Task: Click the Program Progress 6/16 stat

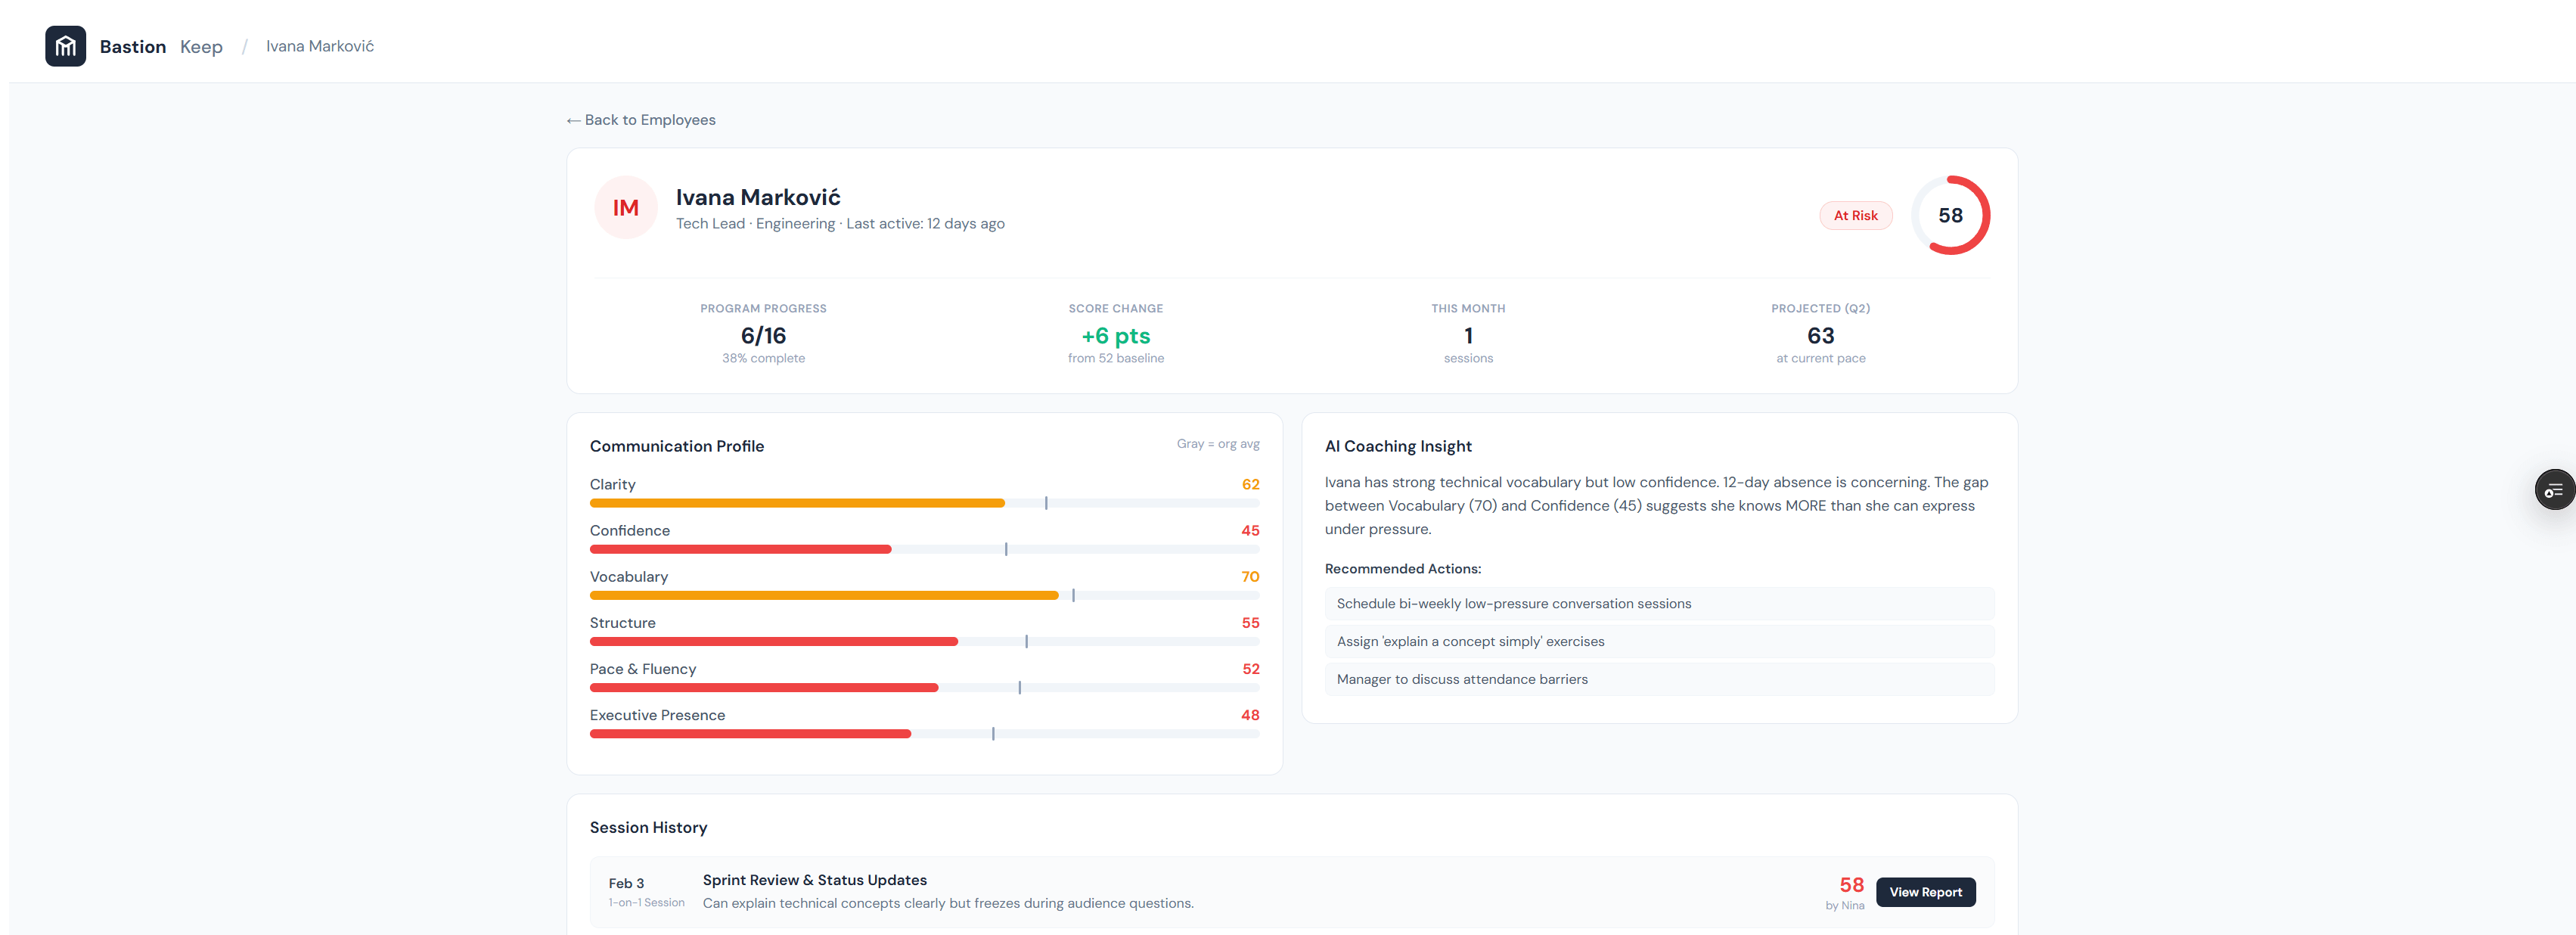Action: [x=763, y=335]
